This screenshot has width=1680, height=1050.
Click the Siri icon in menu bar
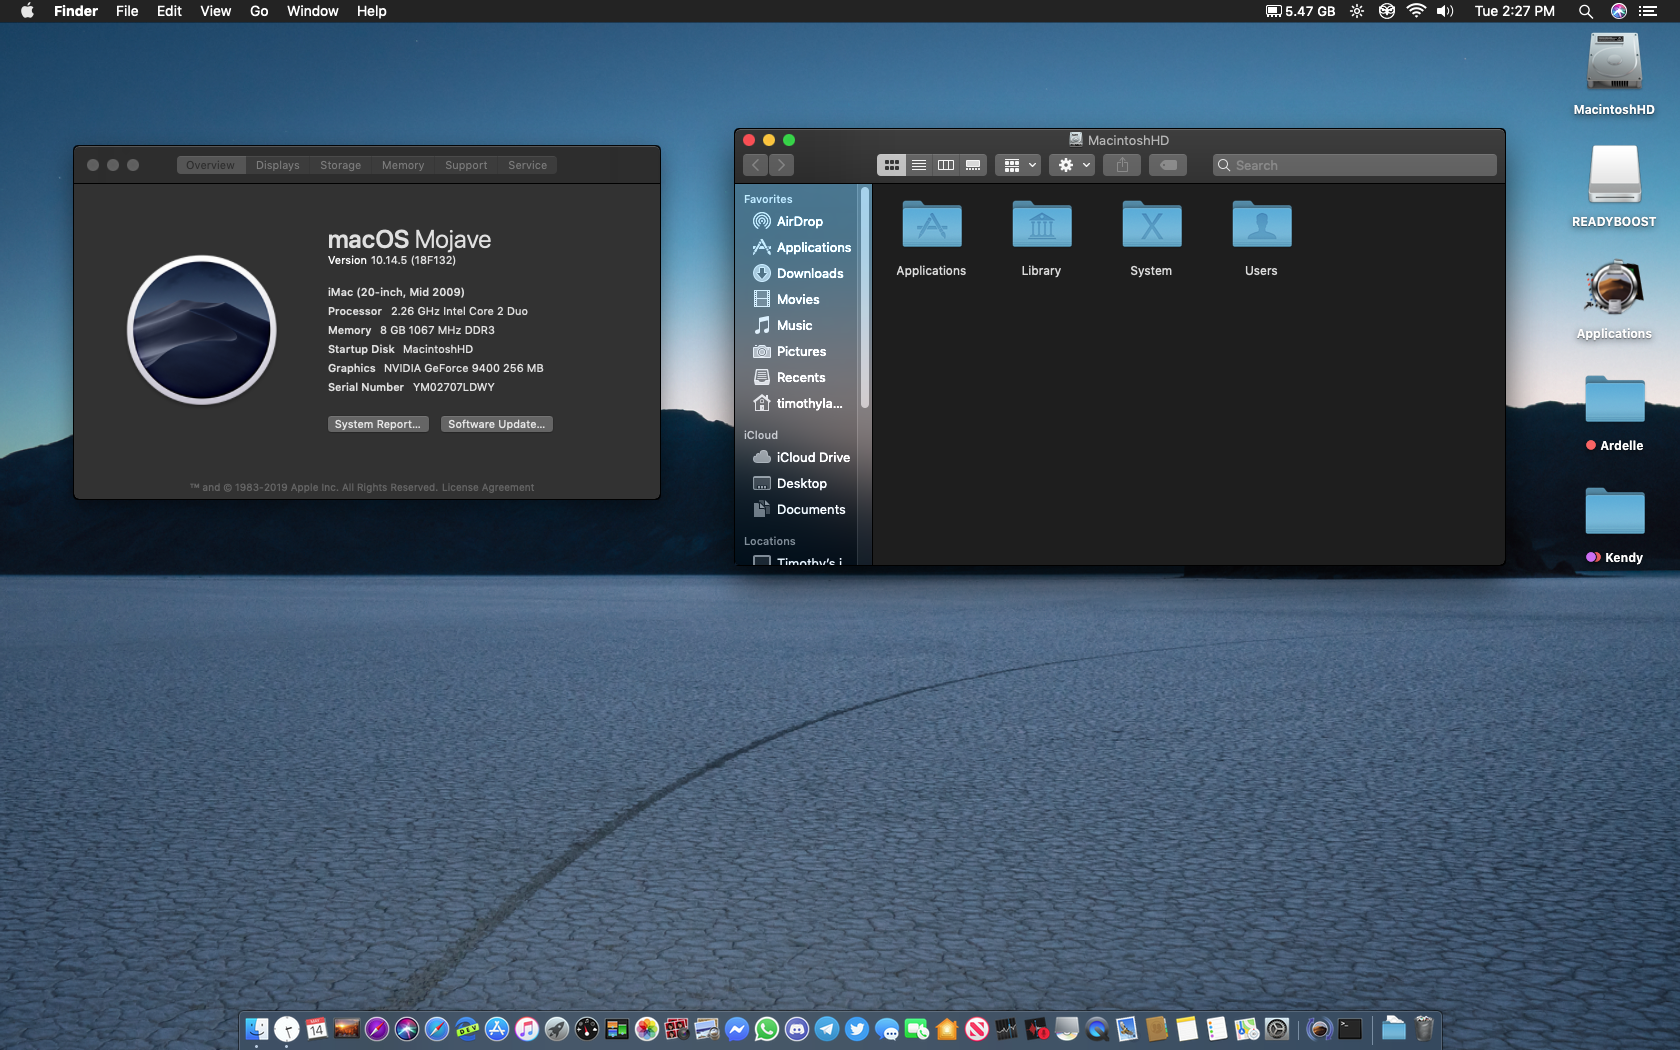[1619, 11]
